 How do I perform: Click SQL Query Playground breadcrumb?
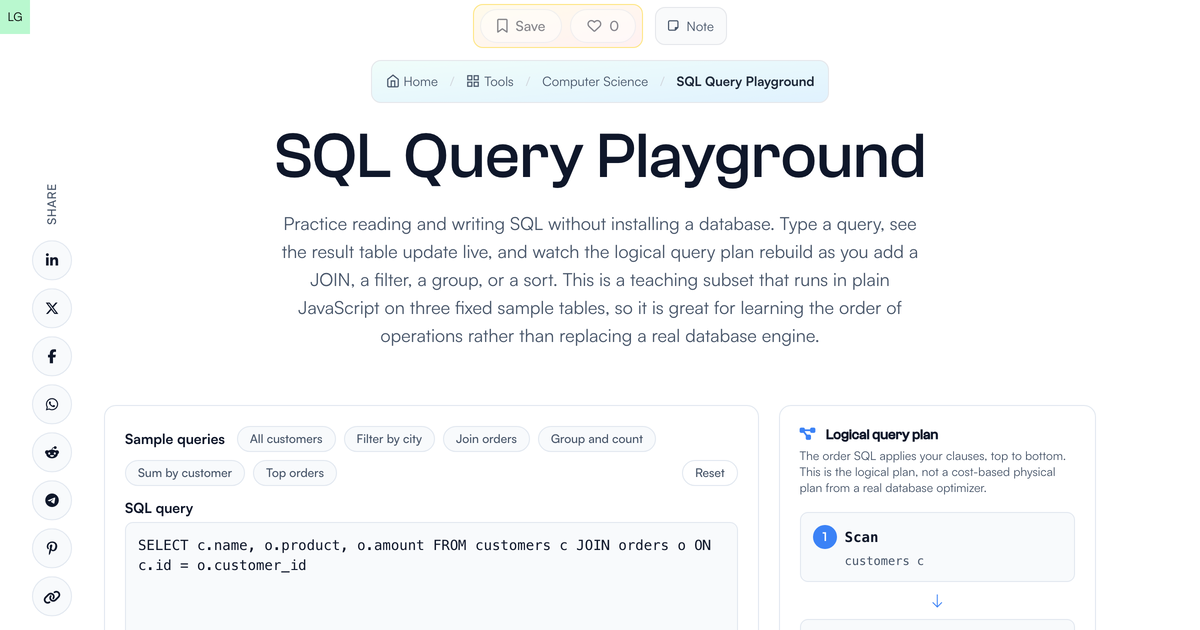(x=745, y=82)
